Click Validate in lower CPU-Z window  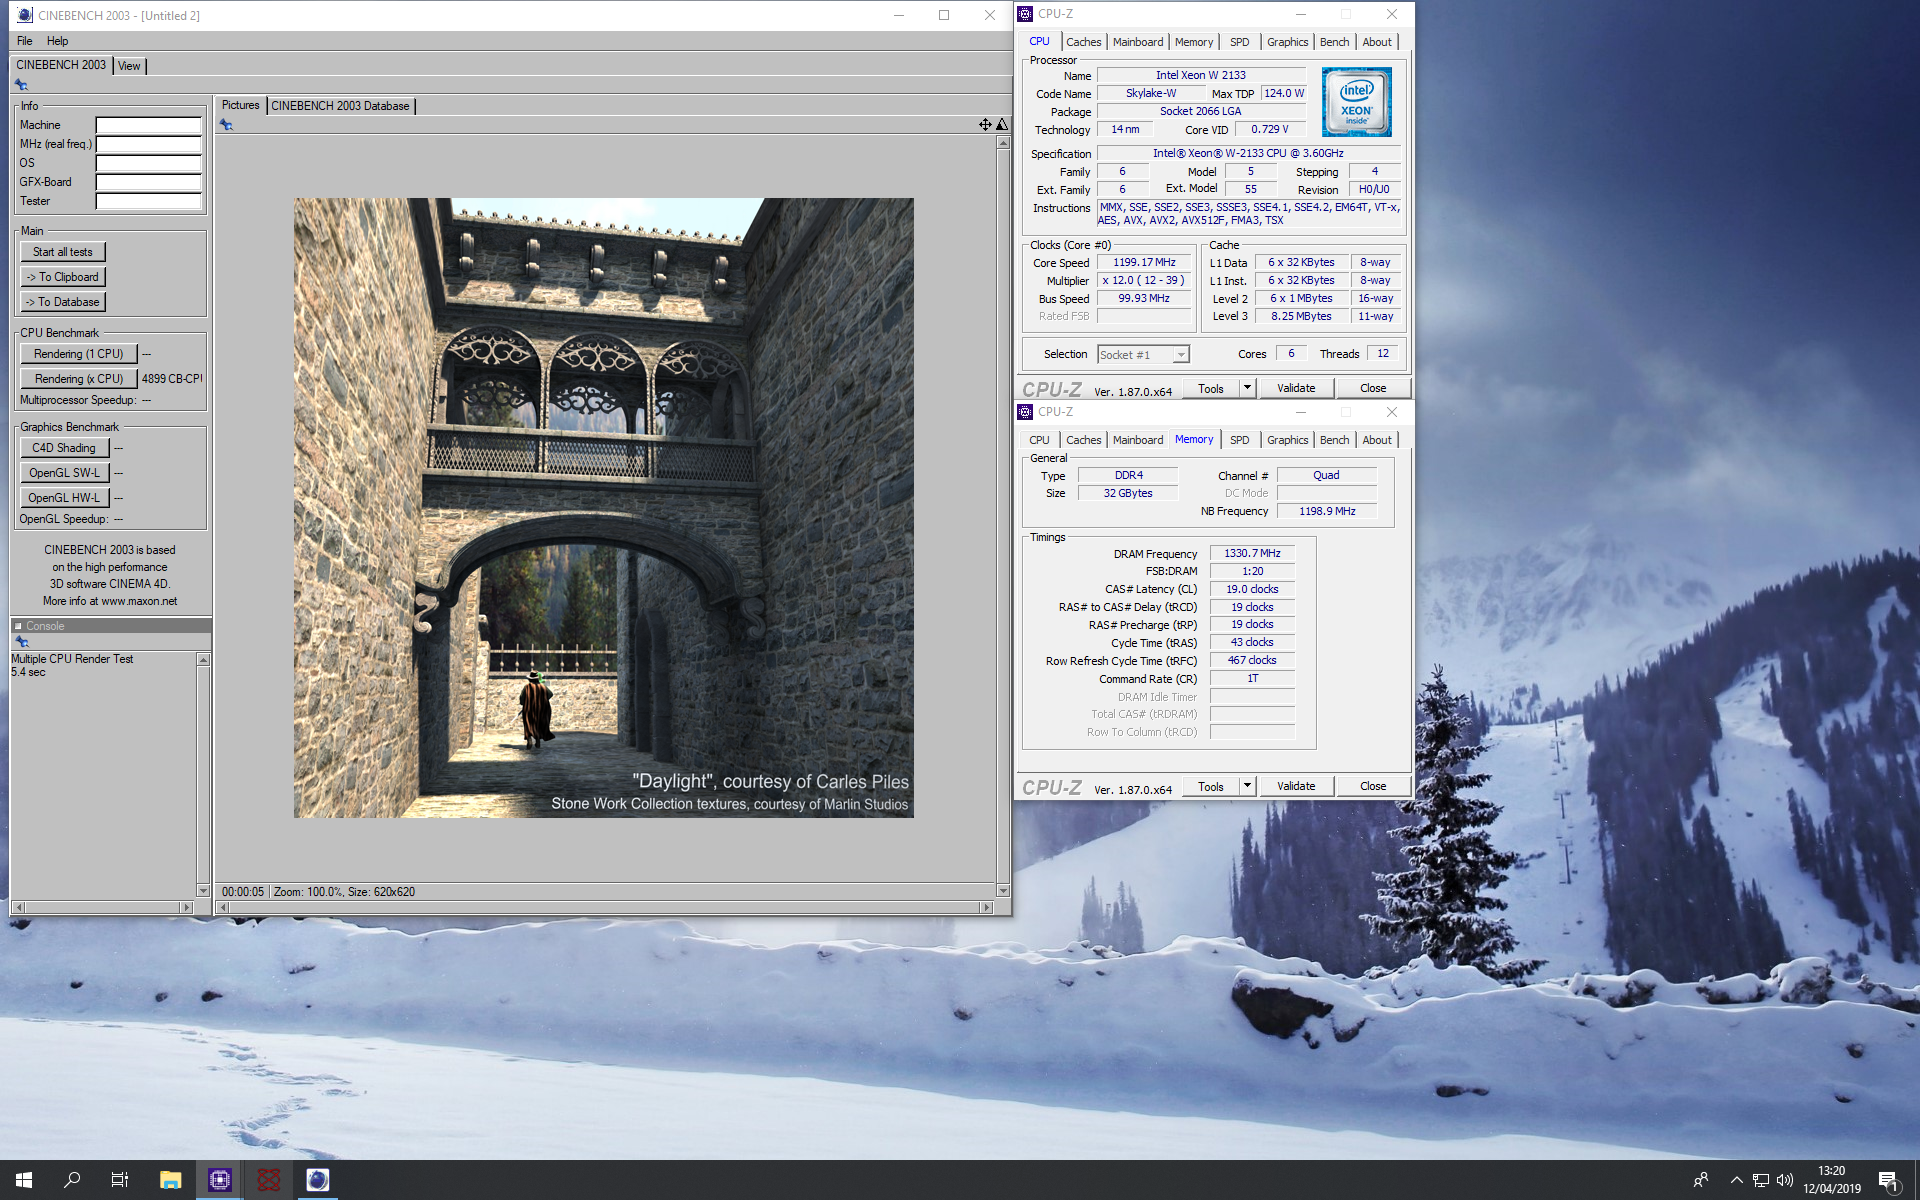(1296, 786)
